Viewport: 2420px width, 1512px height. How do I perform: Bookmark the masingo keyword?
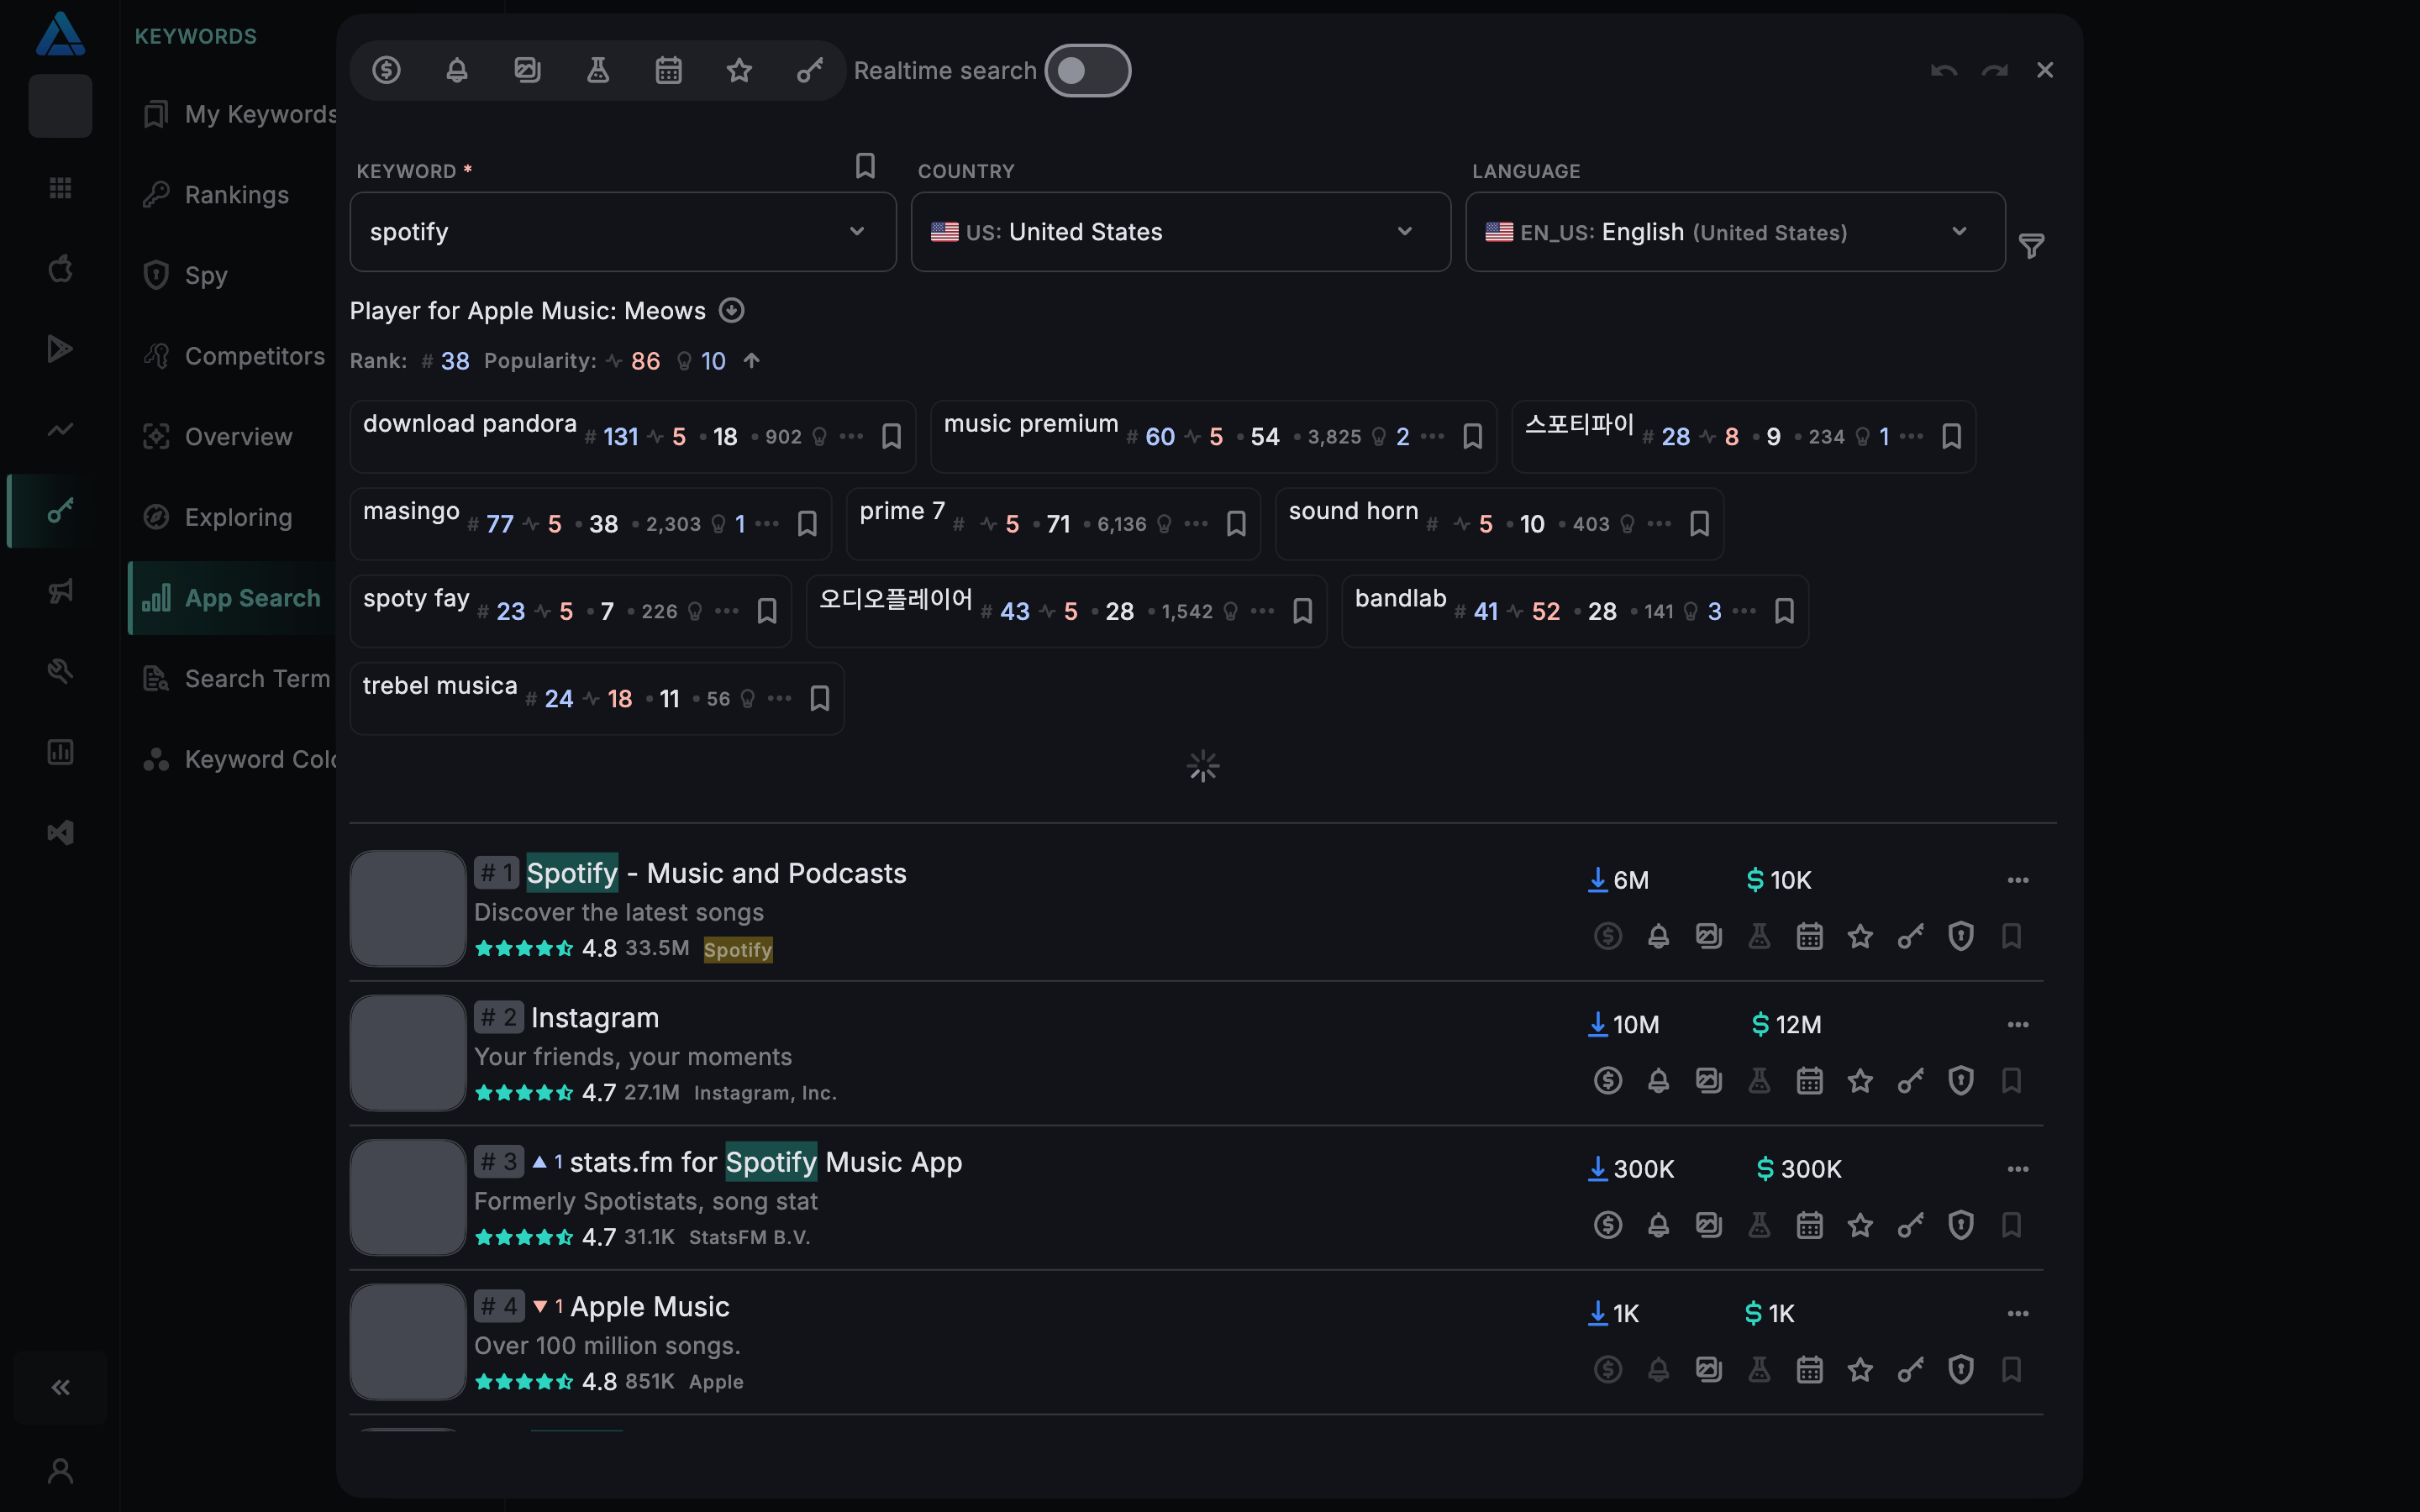coord(807,524)
